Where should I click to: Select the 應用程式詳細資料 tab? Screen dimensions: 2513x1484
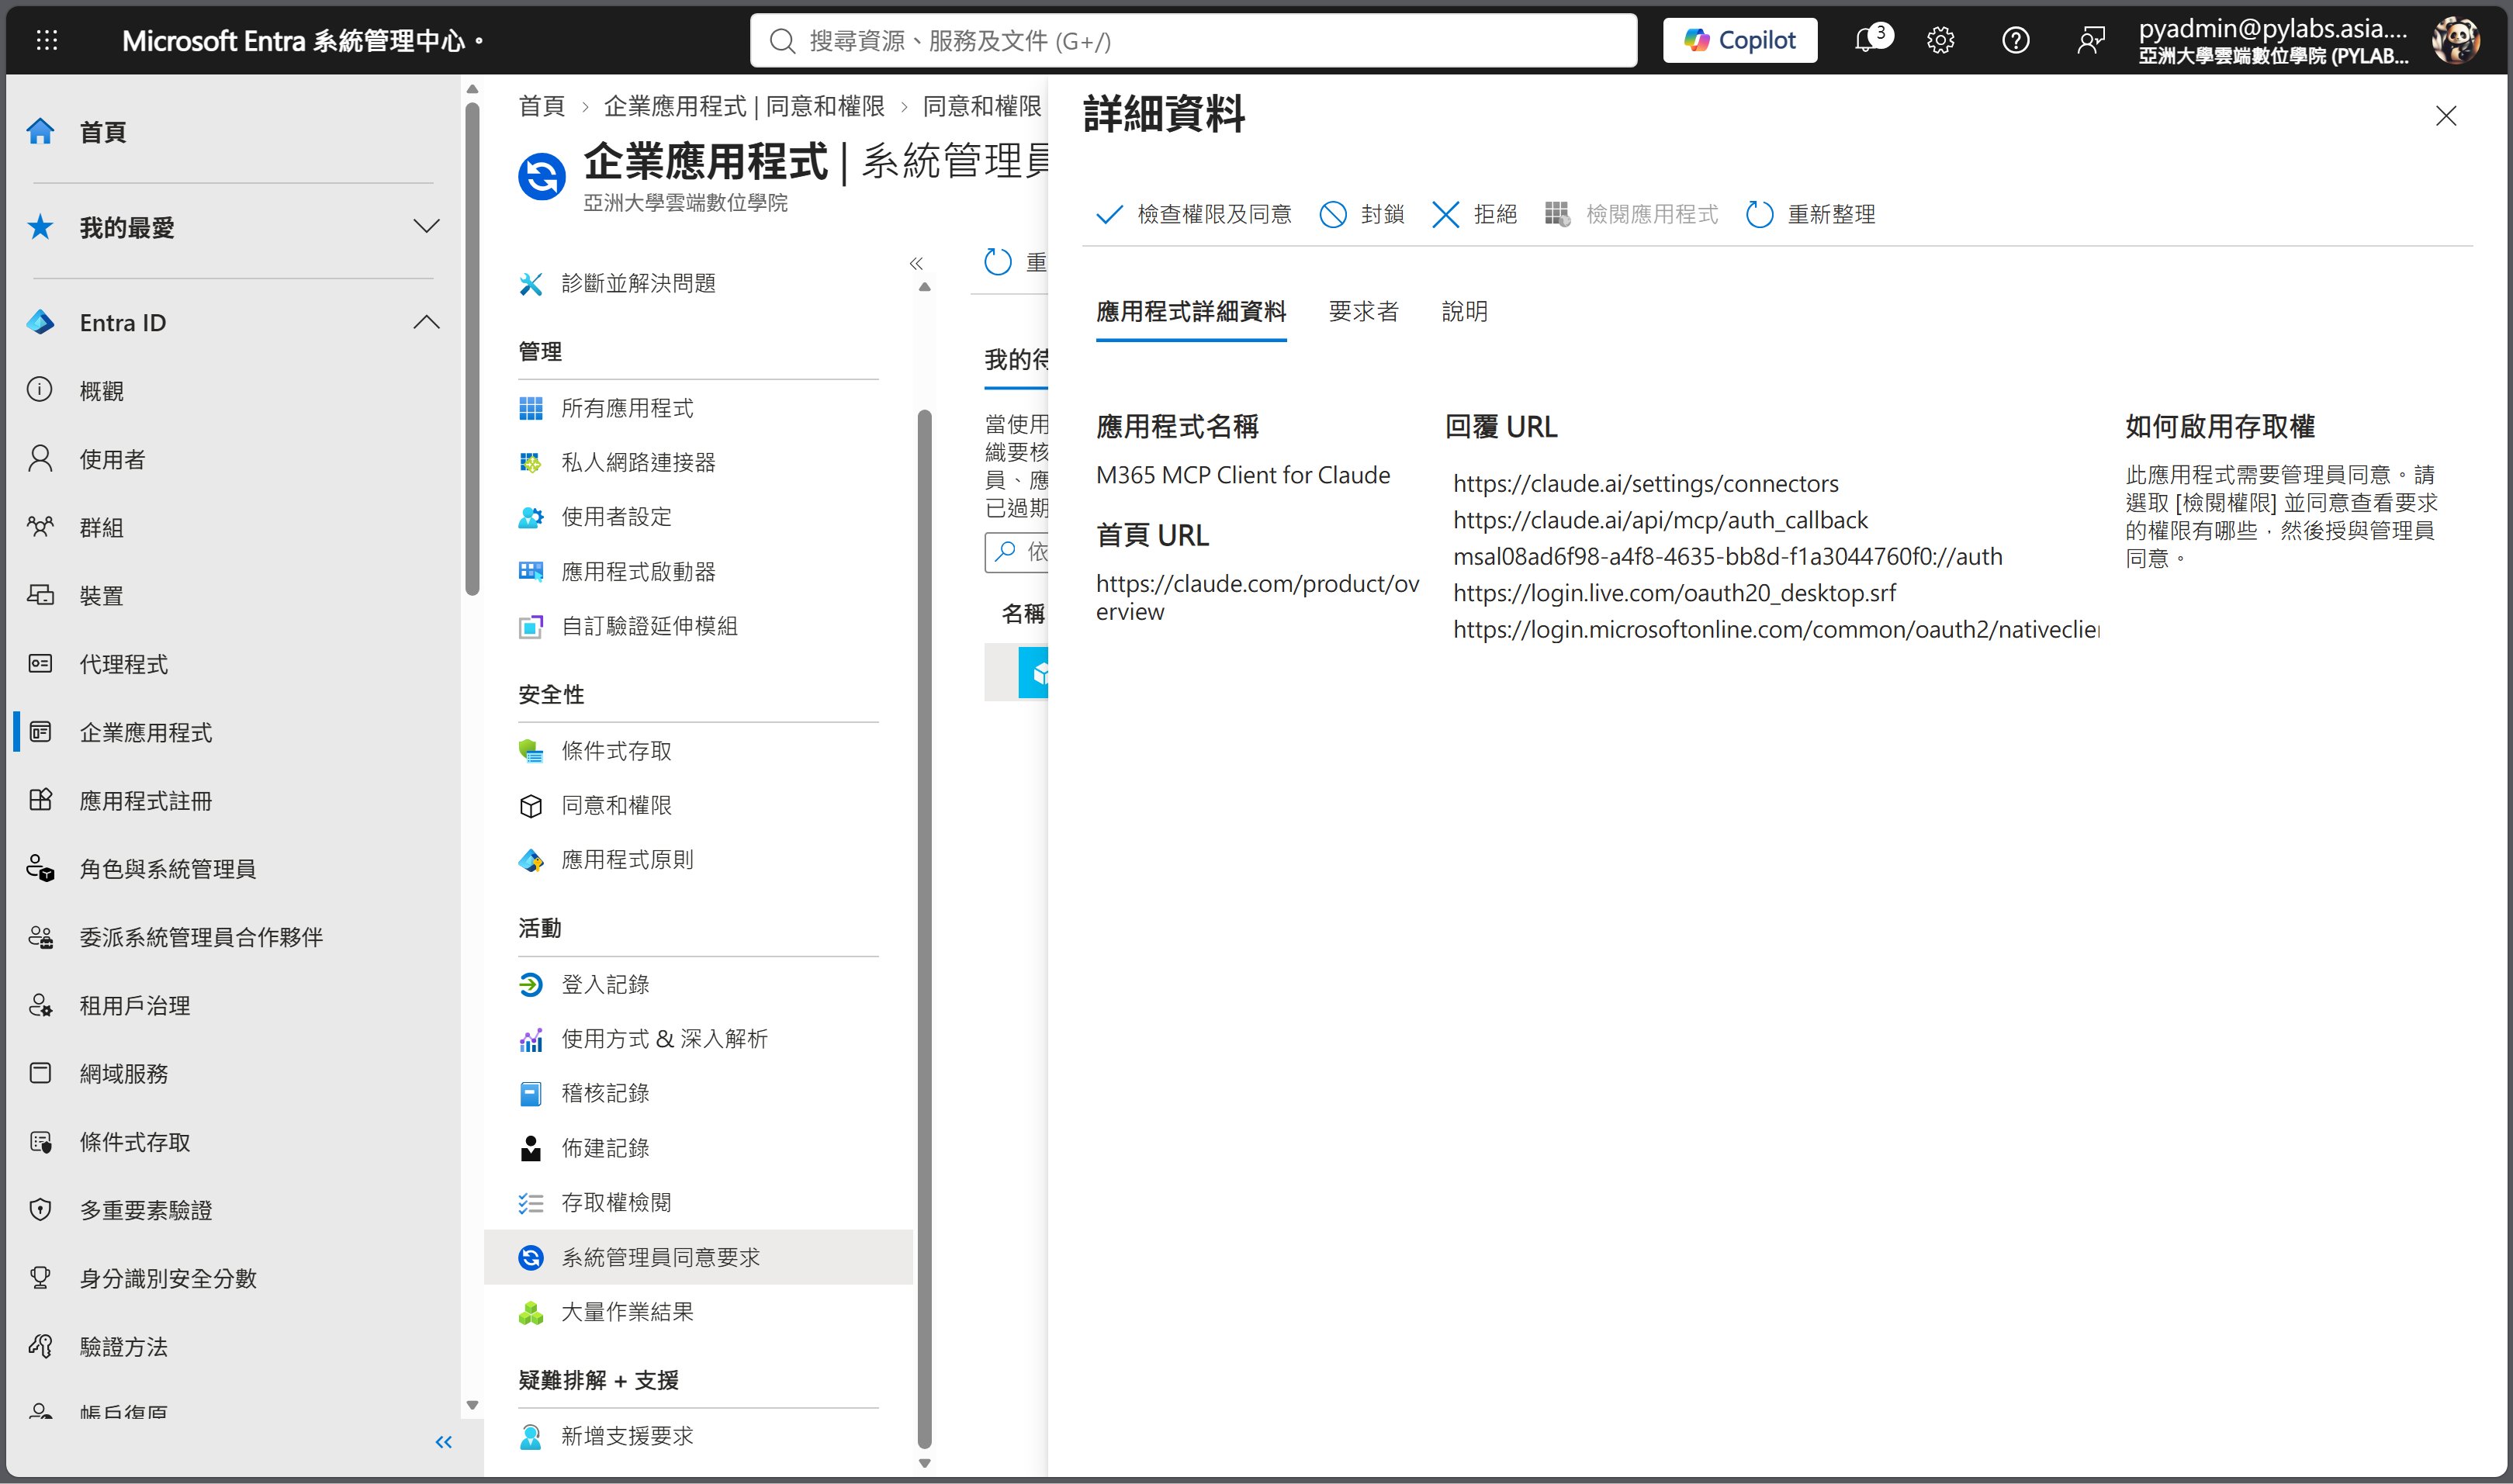point(1191,311)
